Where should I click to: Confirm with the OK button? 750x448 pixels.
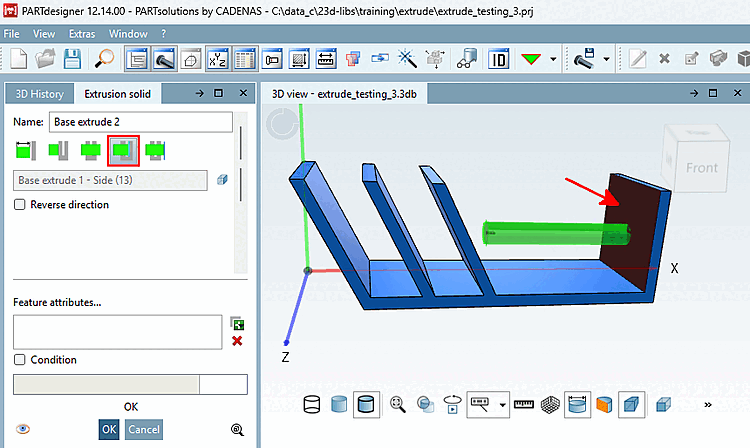pyautogui.click(x=109, y=429)
